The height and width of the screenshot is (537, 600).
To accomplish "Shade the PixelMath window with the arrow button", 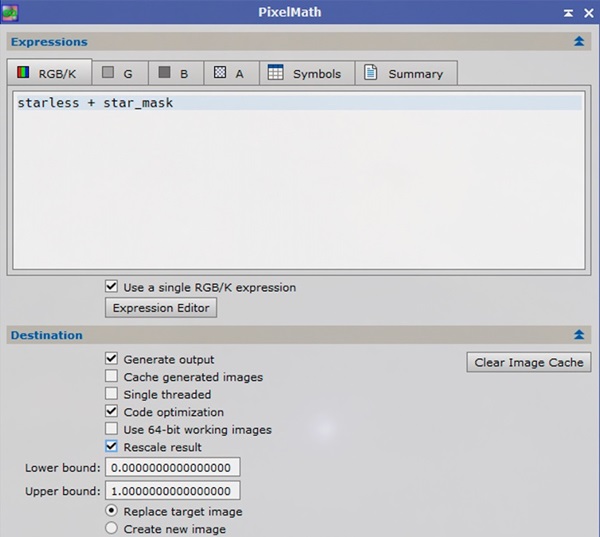I will pyautogui.click(x=568, y=13).
